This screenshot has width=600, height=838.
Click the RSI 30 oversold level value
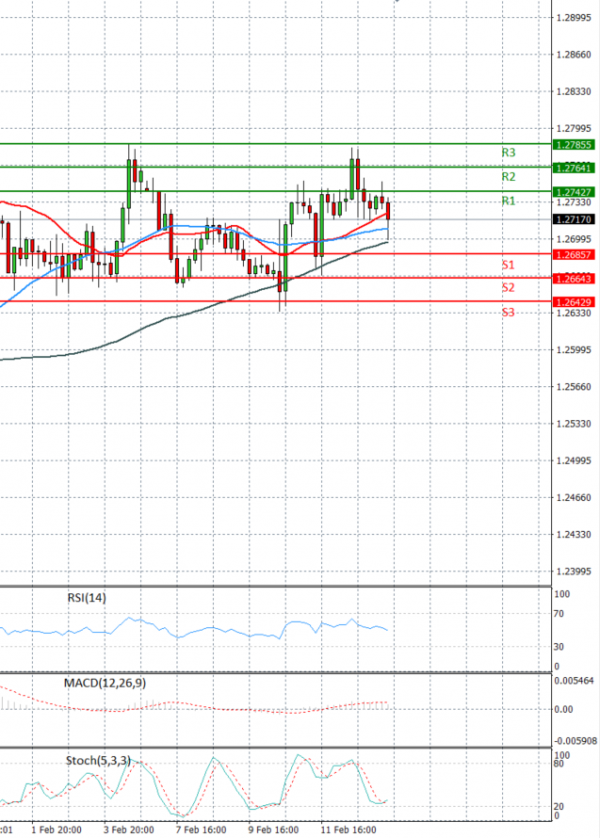[x=559, y=647]
